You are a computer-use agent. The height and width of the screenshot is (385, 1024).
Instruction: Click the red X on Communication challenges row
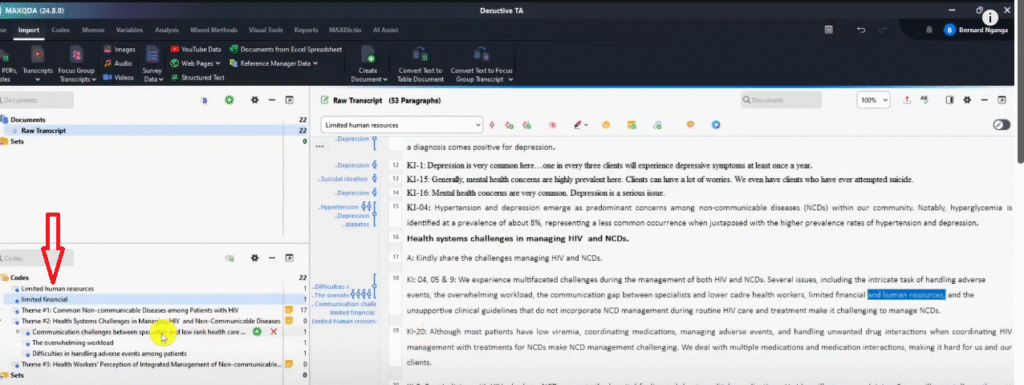click(274, 332)
